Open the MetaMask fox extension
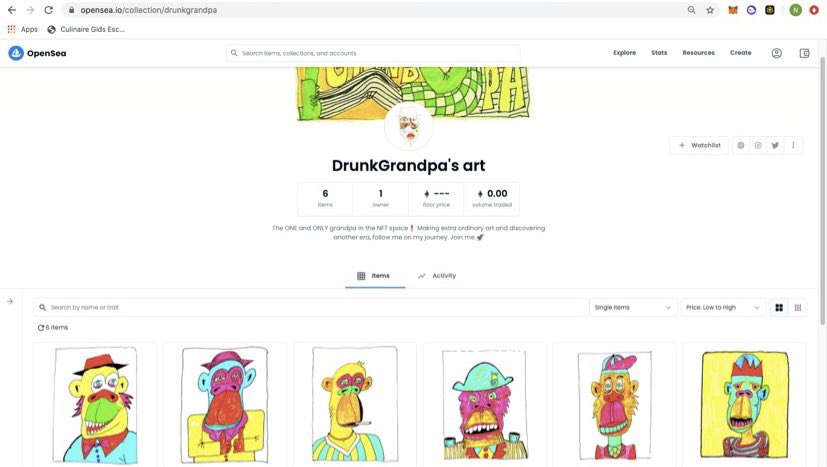827x467 pixels. click(x=733, y=10)
